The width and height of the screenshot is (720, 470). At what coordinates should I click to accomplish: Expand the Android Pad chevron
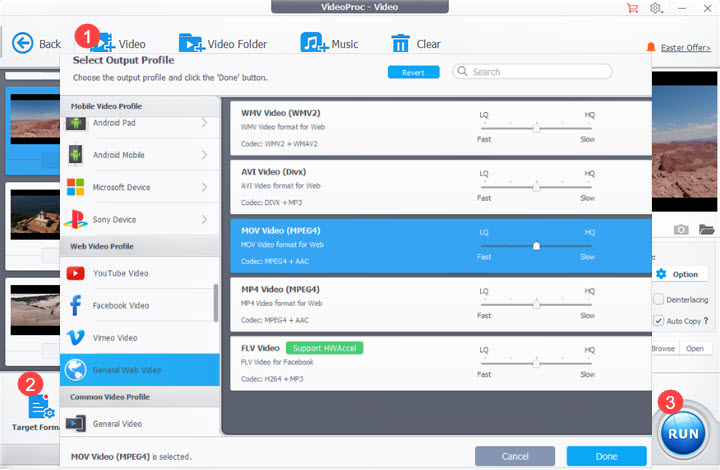(204, 123)
